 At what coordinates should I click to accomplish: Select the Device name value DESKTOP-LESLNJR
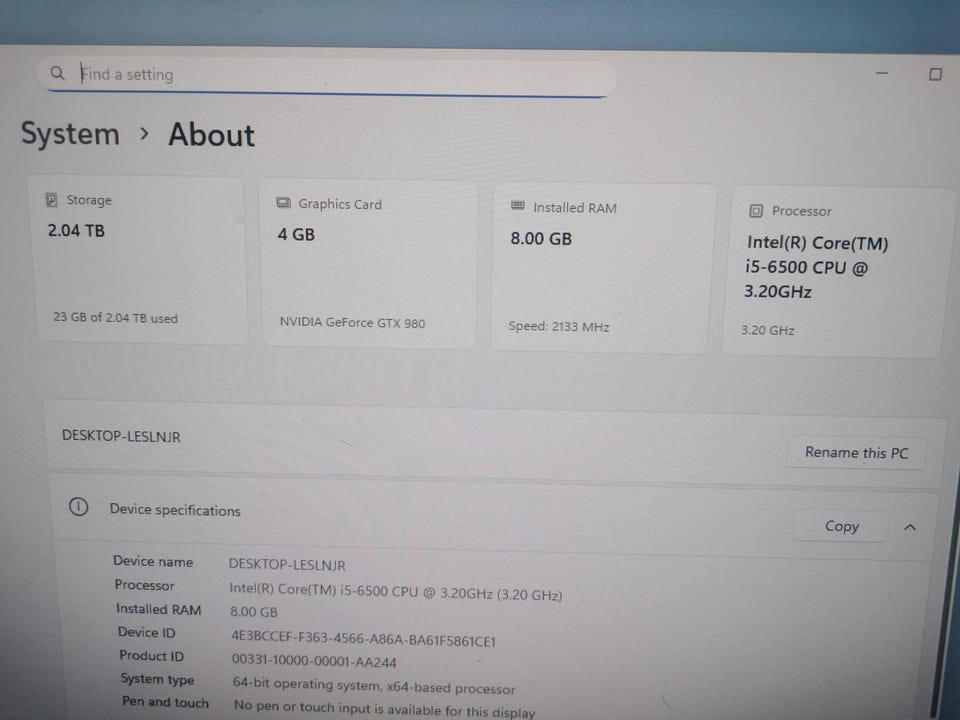click(287, 564)
